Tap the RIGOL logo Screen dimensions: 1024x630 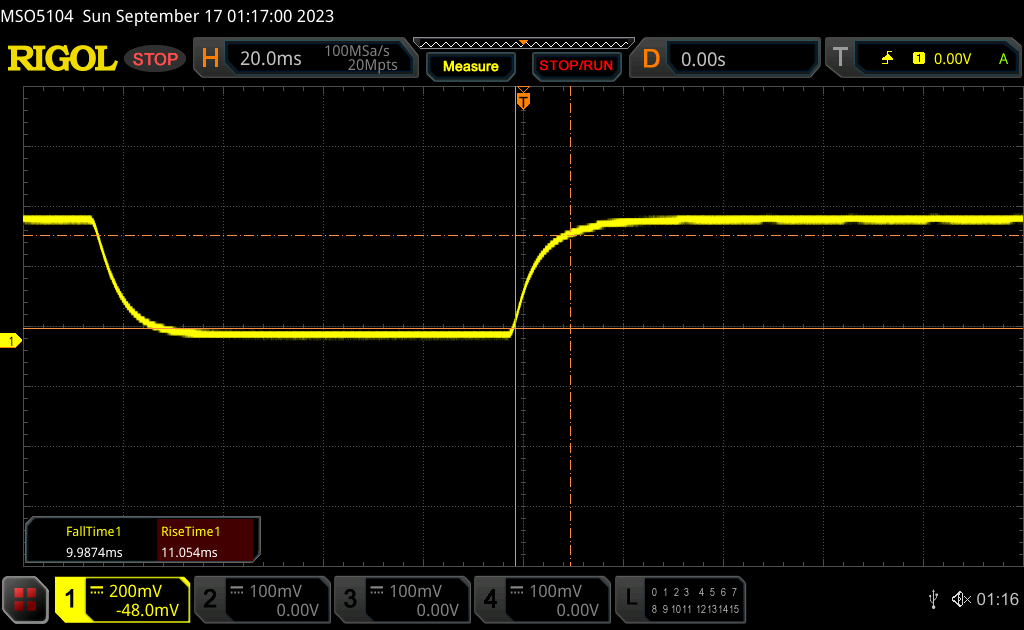tap(62, 59)
